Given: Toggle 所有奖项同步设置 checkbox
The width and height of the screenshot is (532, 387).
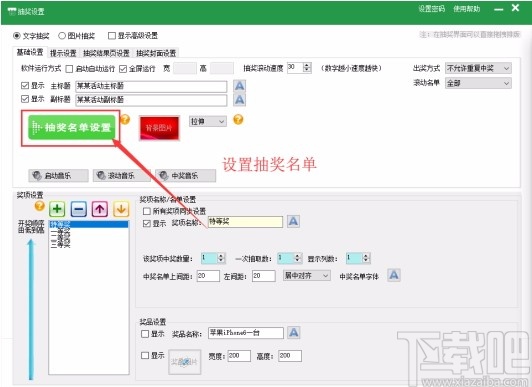Looking at the screenshot, I should point(147,211).
